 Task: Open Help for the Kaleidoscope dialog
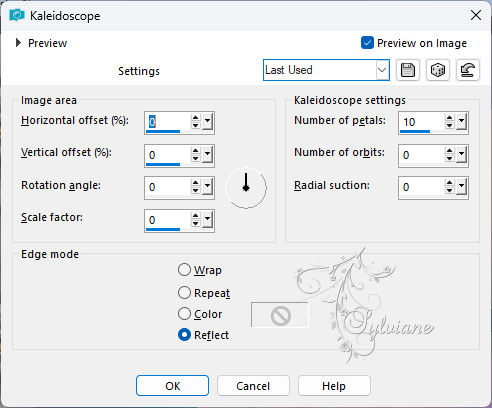334,386
